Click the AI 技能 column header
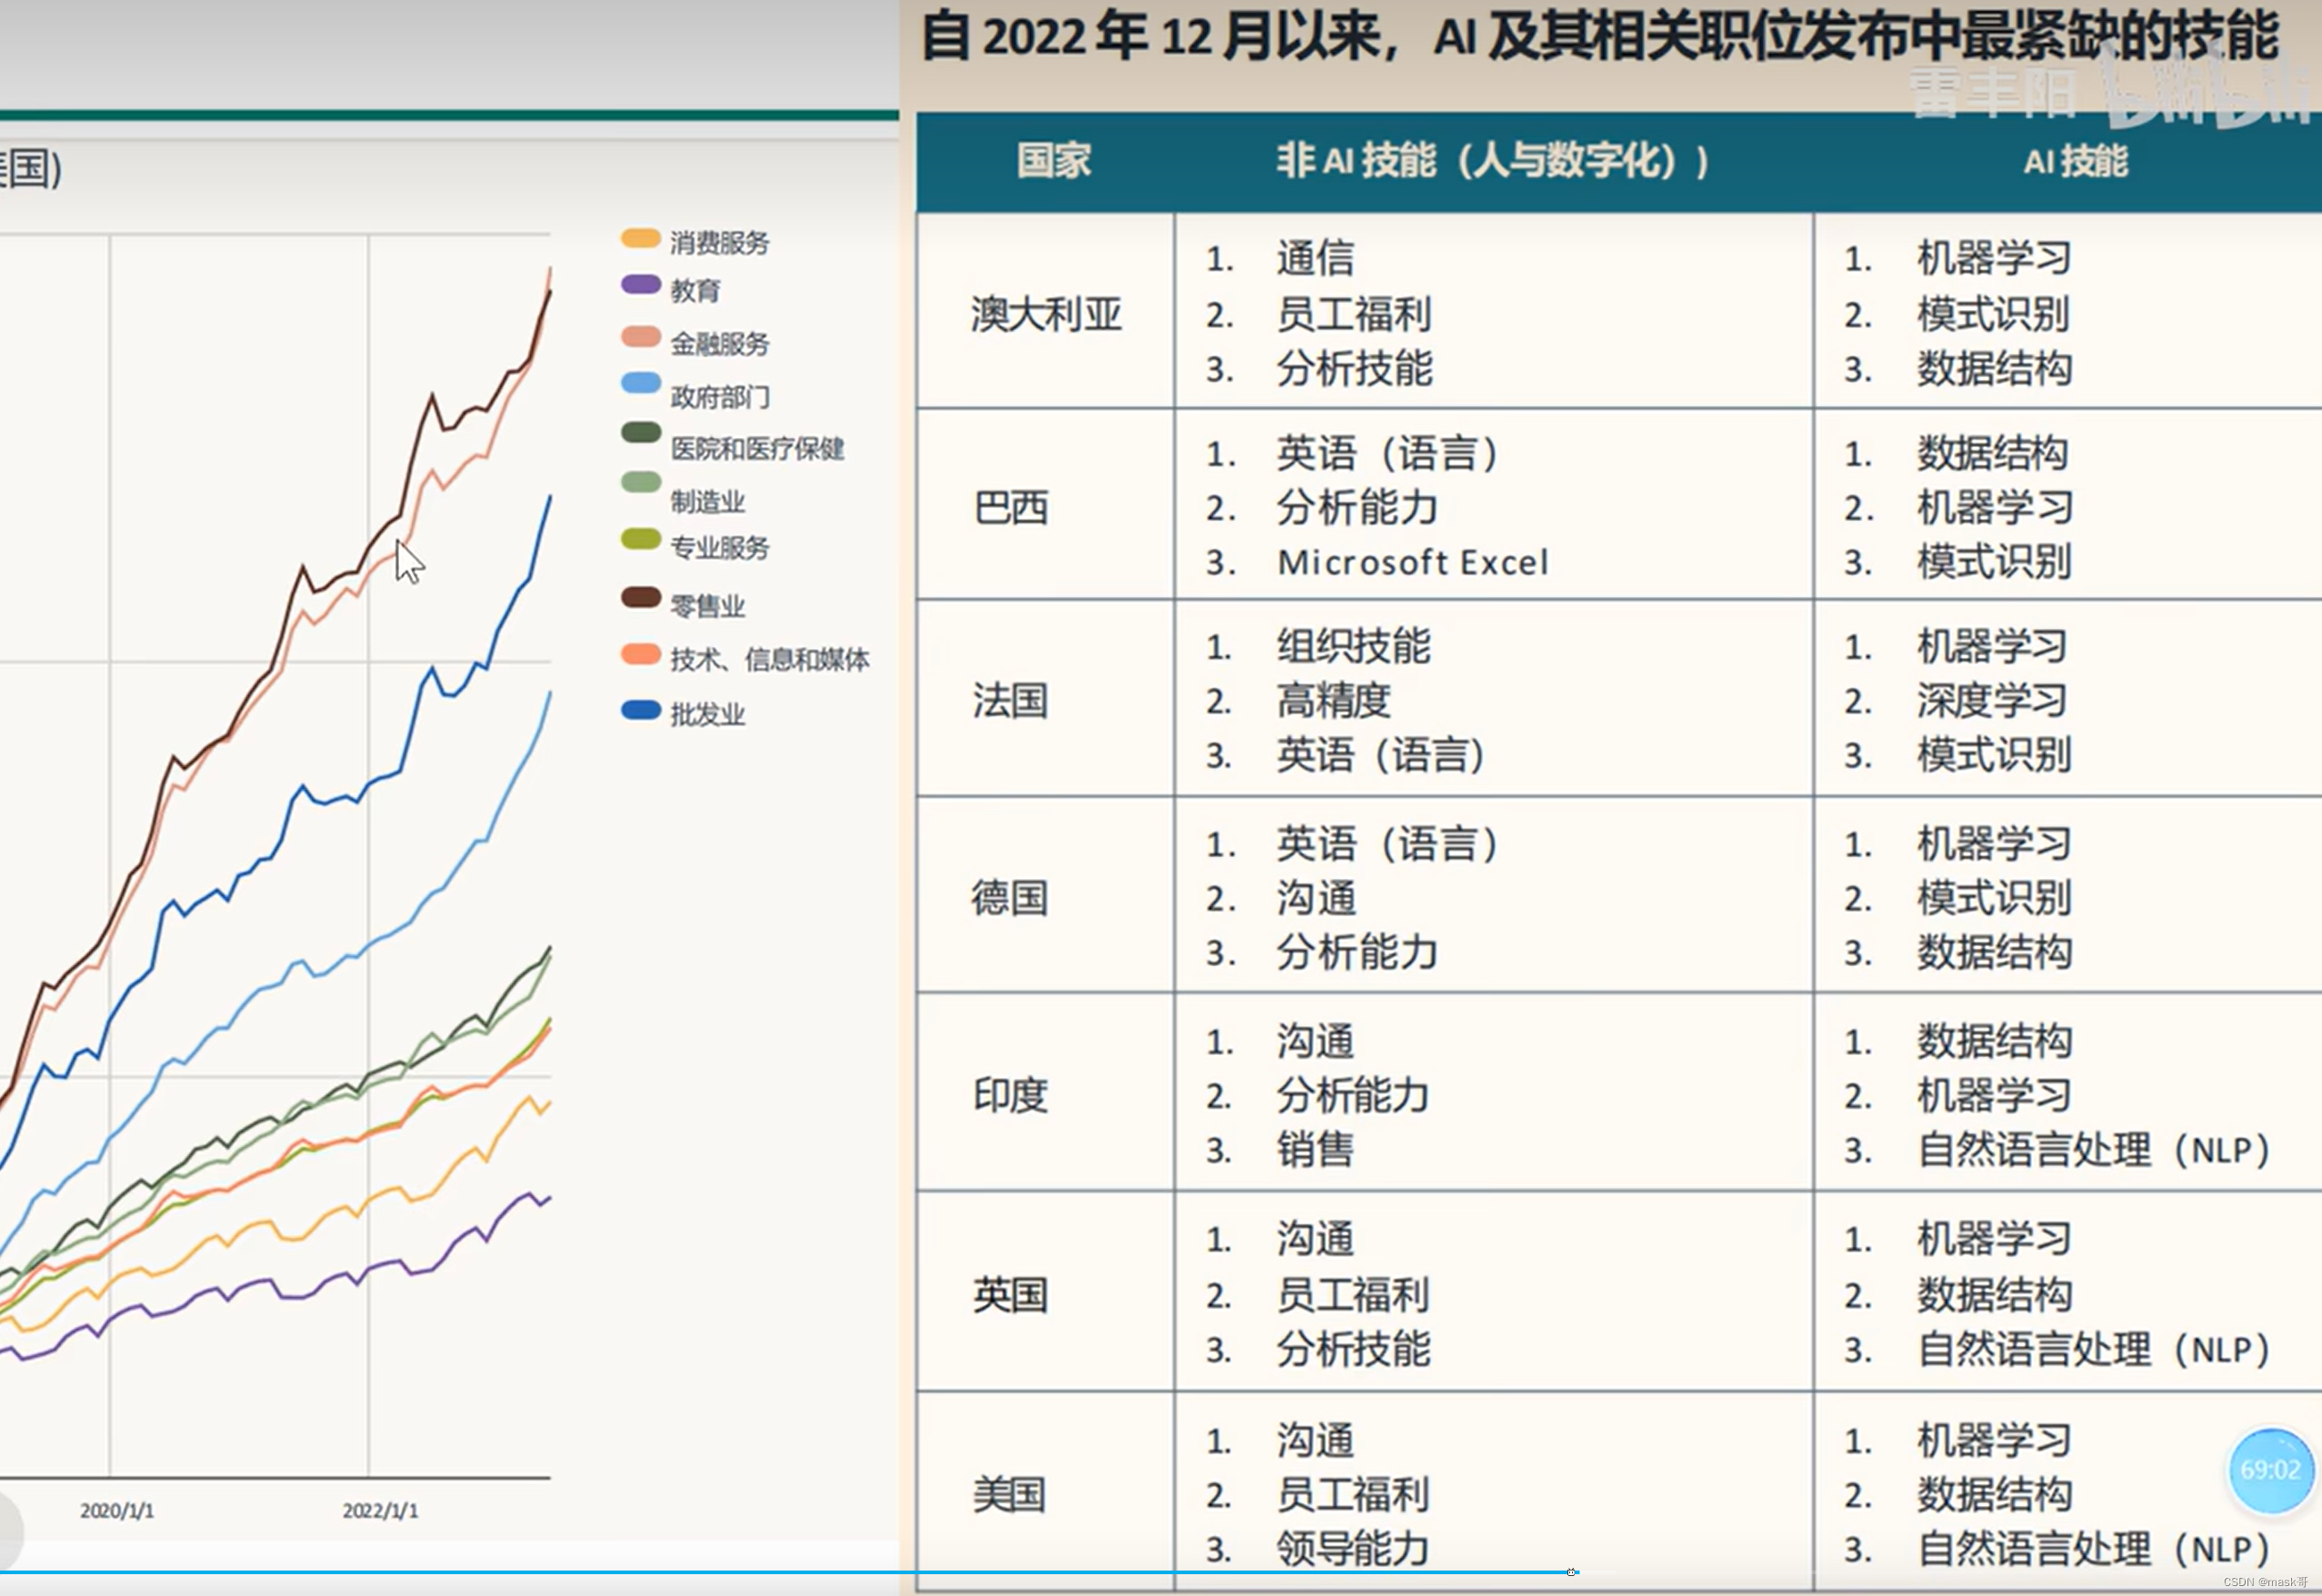The image size is (2322, 1596). click(2075, 161)
